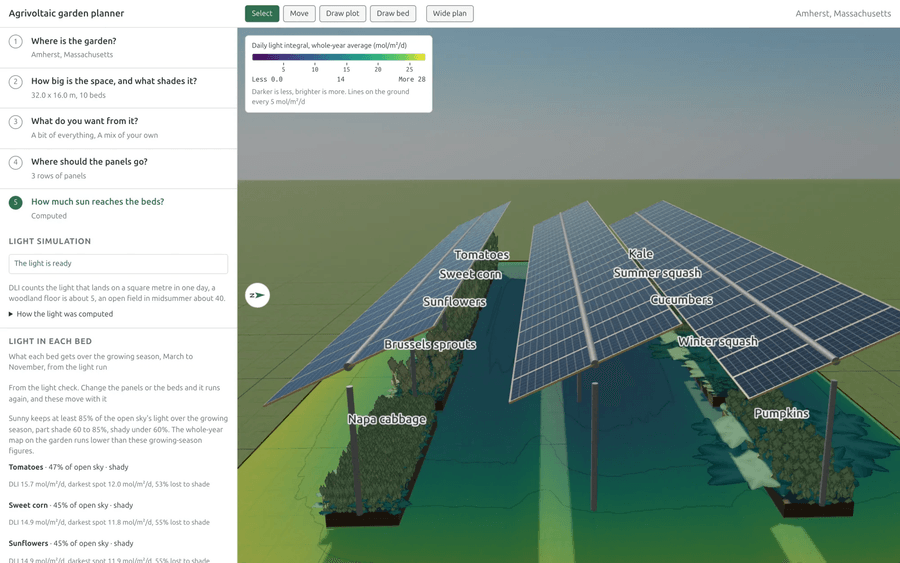Viewport: 900px width, 563px height.
Task: Click '32.0 x 16.0 m, 10 beds' summary
Action: pyautogui.click(x=68, y=95)
